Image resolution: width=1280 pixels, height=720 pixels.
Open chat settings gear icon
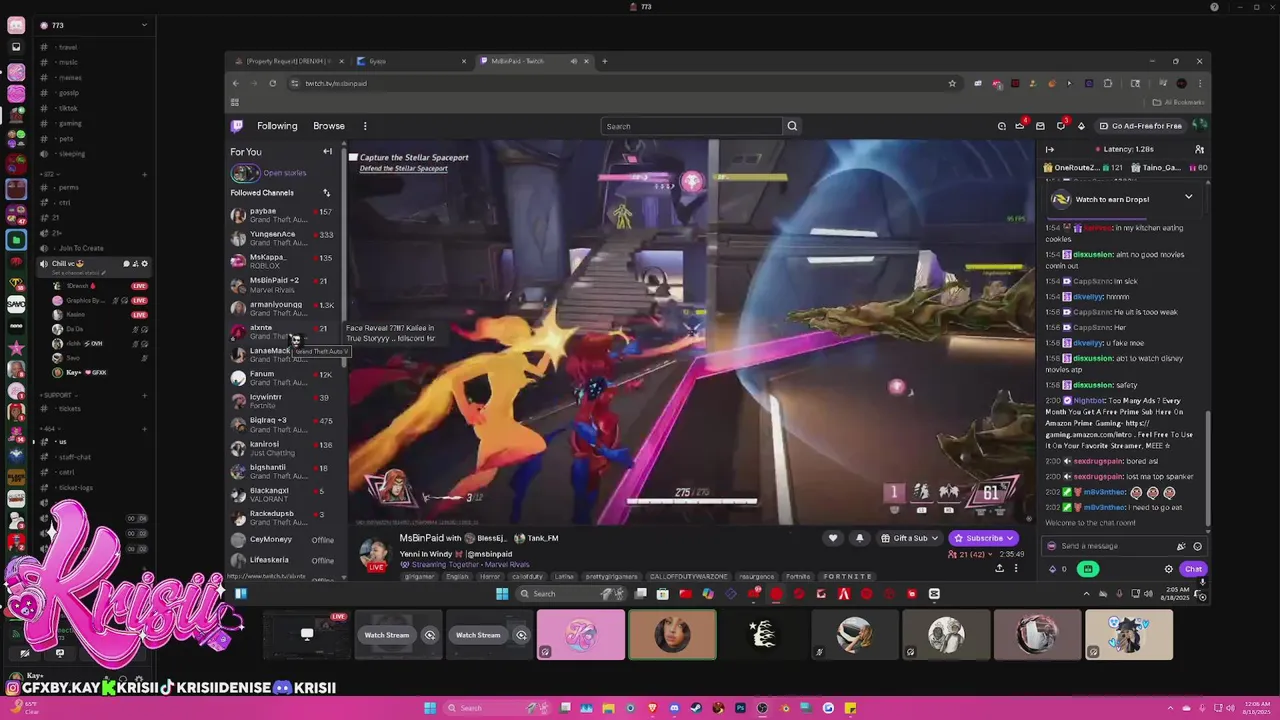1168,569
